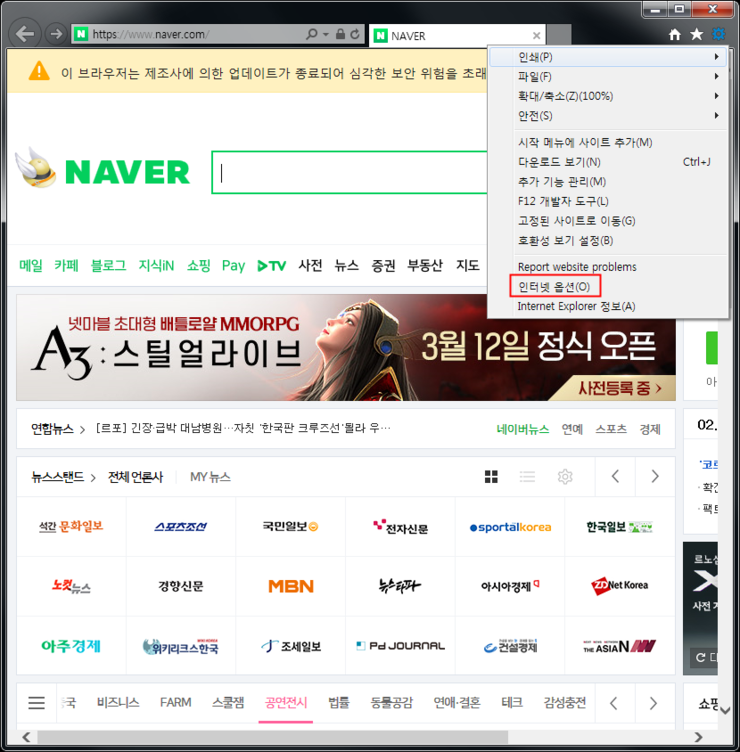The height and width of the screenshot is (752, 740).
Task: Open address bar dropdown arrow
Action: click(326, 35)
